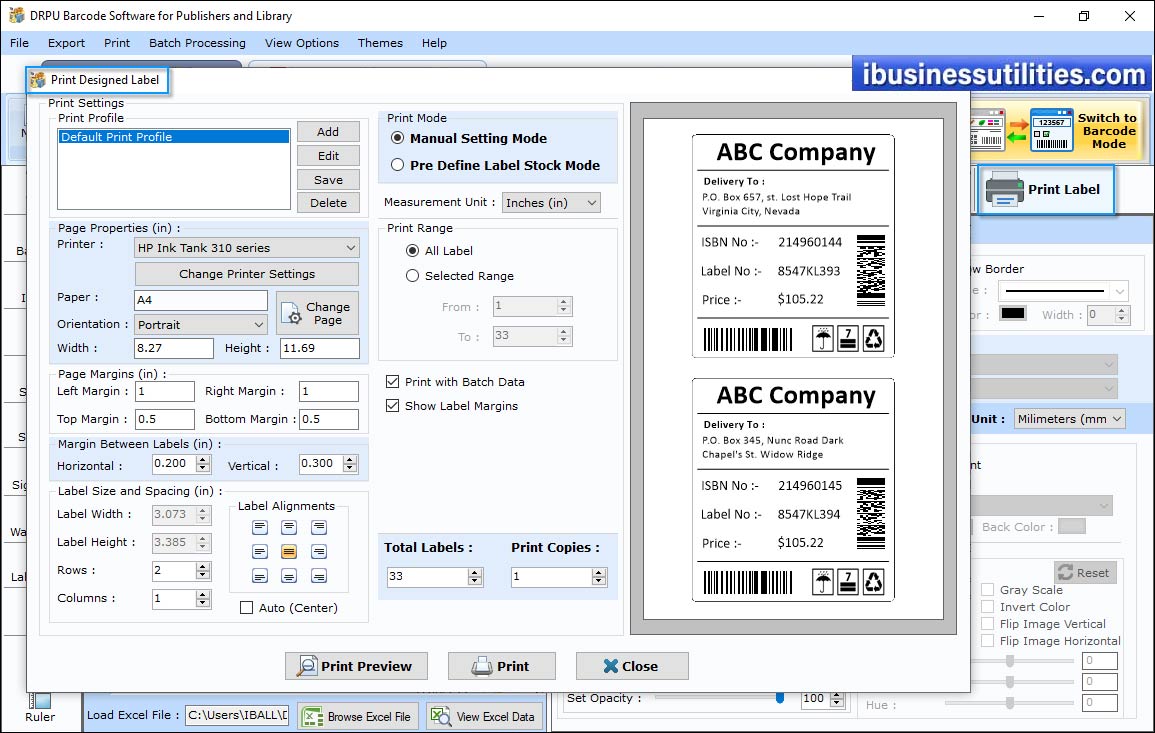Increase Total Labels value

(476, 572)
